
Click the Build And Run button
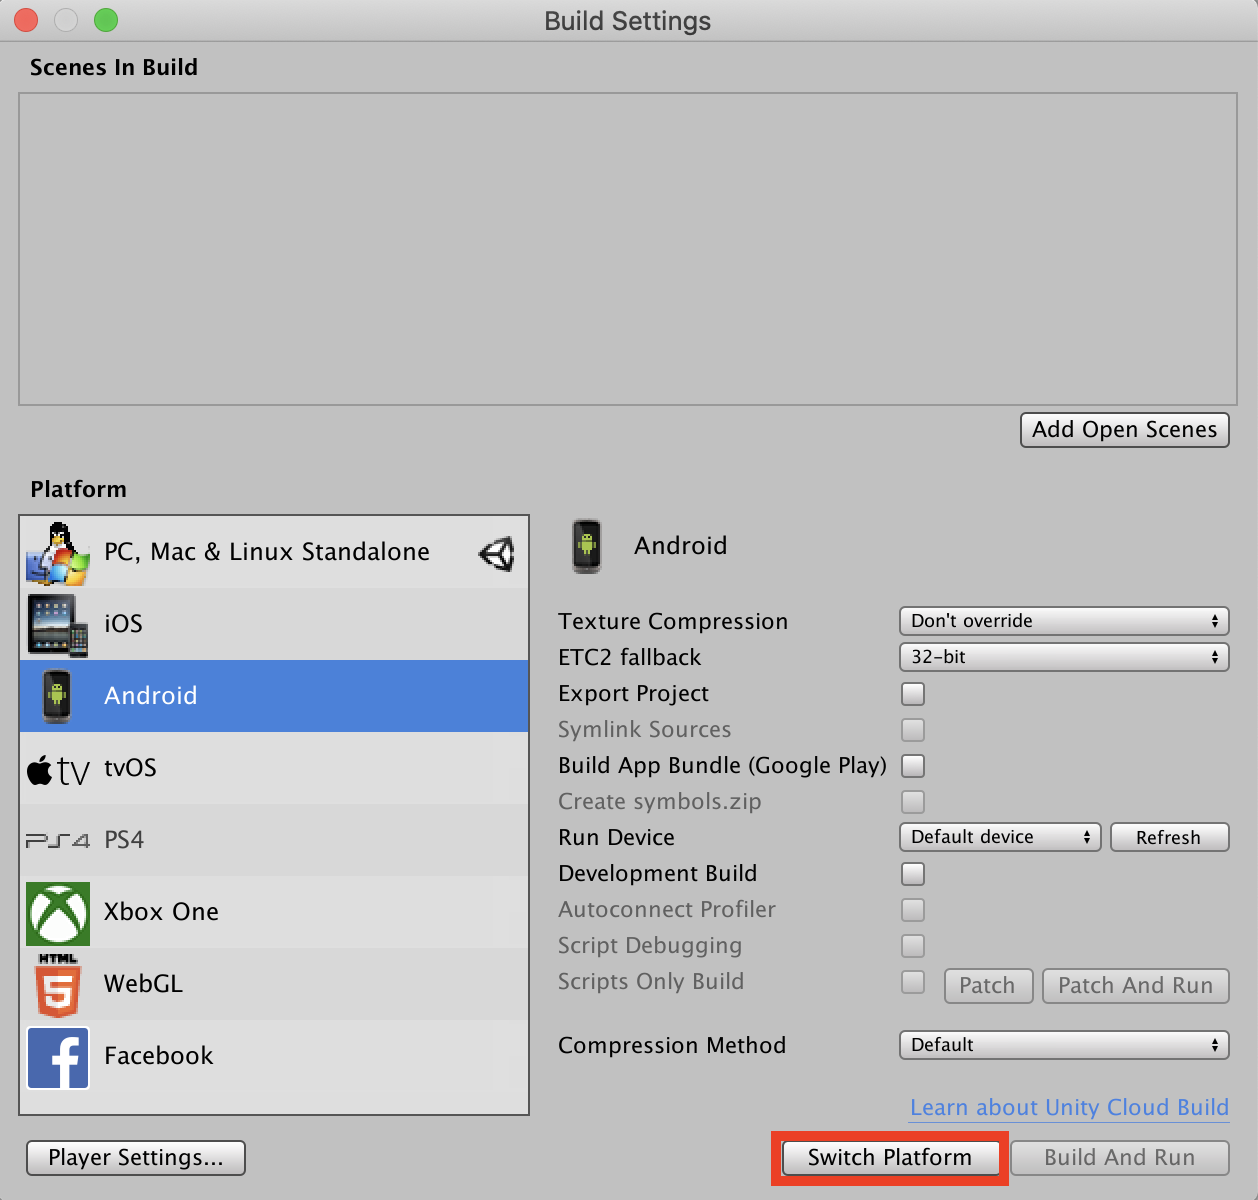tap(1120, 1158)
